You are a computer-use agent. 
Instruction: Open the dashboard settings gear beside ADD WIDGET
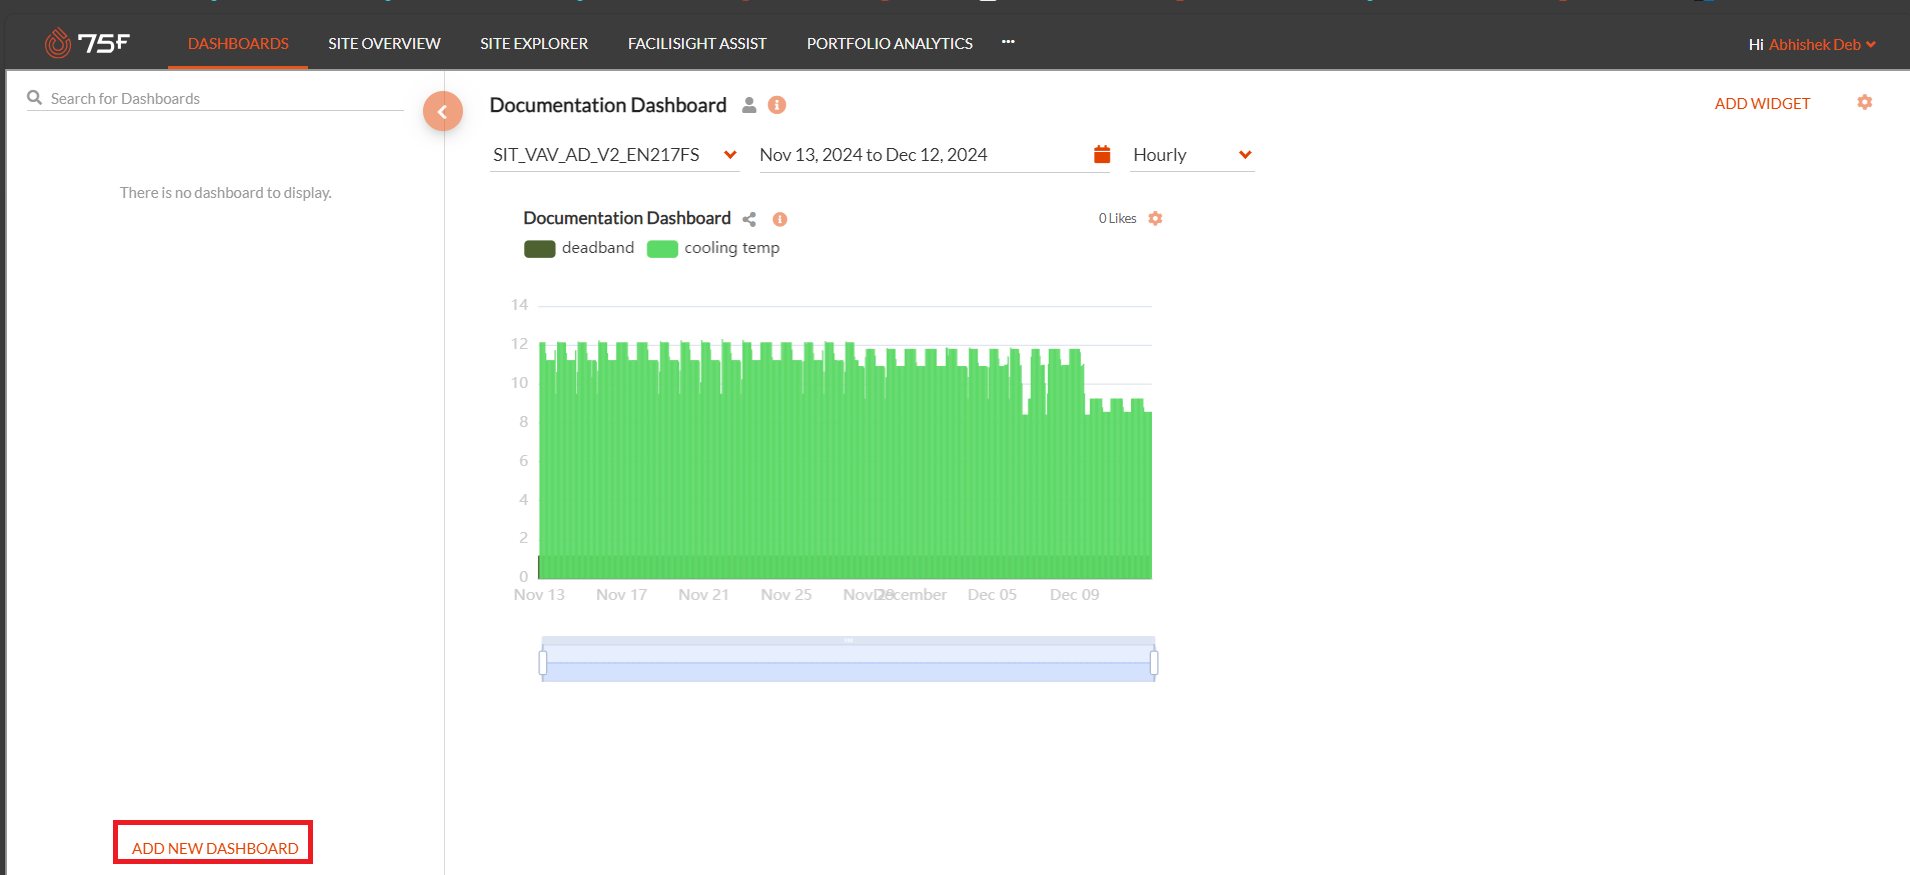(1865, 102)
